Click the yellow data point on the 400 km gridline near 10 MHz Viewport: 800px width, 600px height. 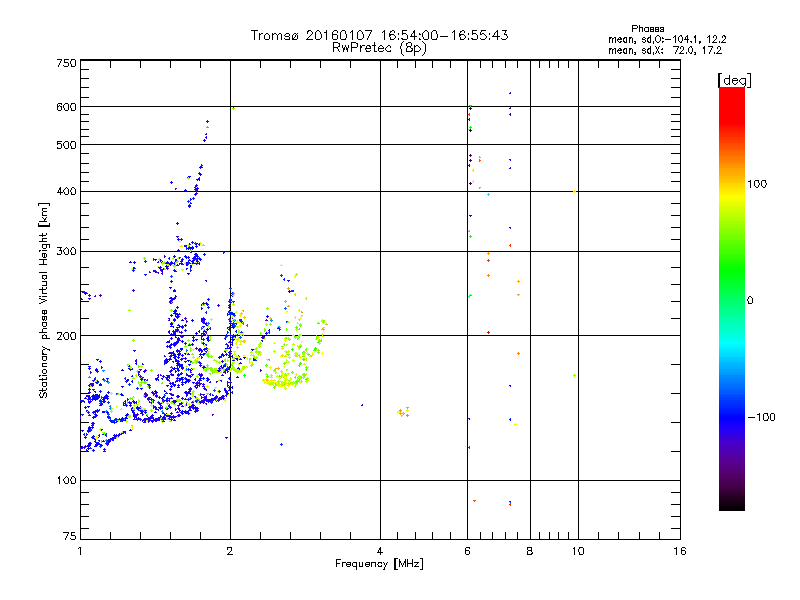(575, 192)
